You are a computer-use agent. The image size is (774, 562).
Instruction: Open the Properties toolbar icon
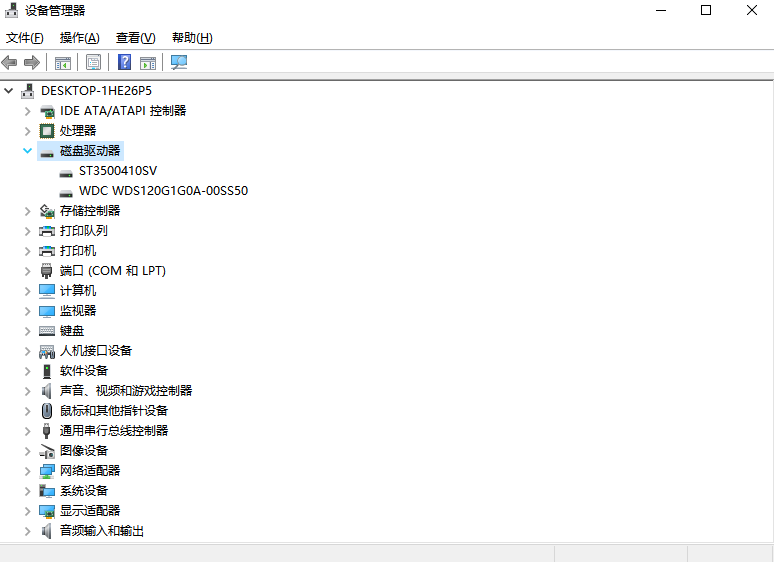click(x=93, y=63)
